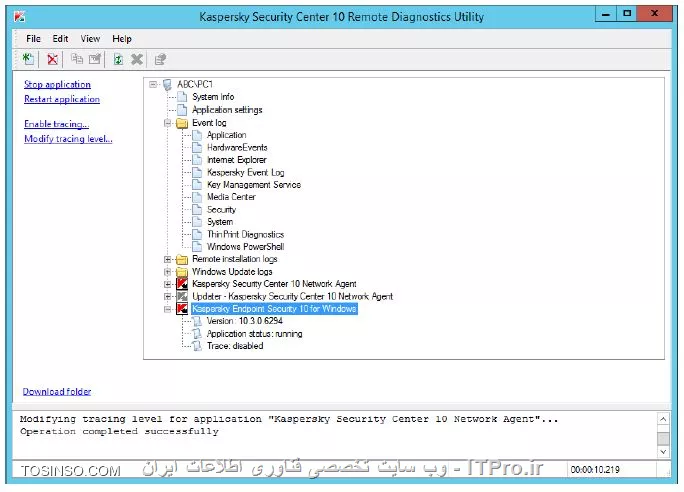Click the Event log folder icon
The image size is (684, 492).
point(182,123)
